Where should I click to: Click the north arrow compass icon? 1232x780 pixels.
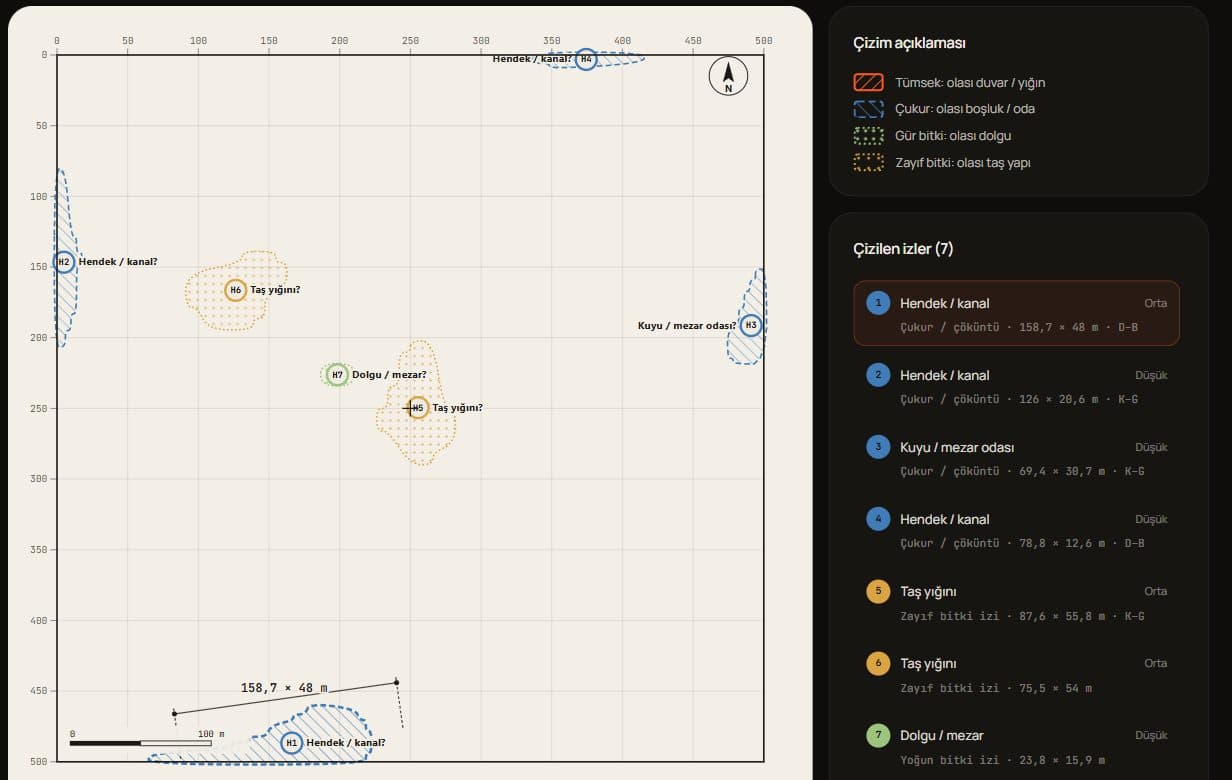[729, 77]
